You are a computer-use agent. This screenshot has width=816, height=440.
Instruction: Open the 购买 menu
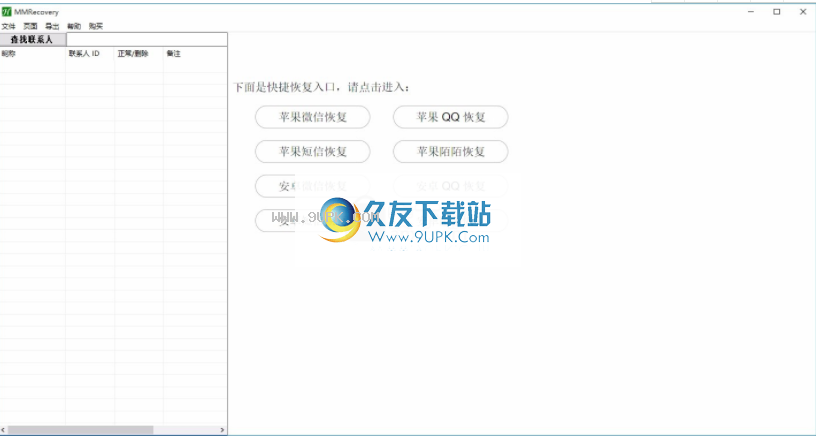pyautogui.click(x=96, y=26)
